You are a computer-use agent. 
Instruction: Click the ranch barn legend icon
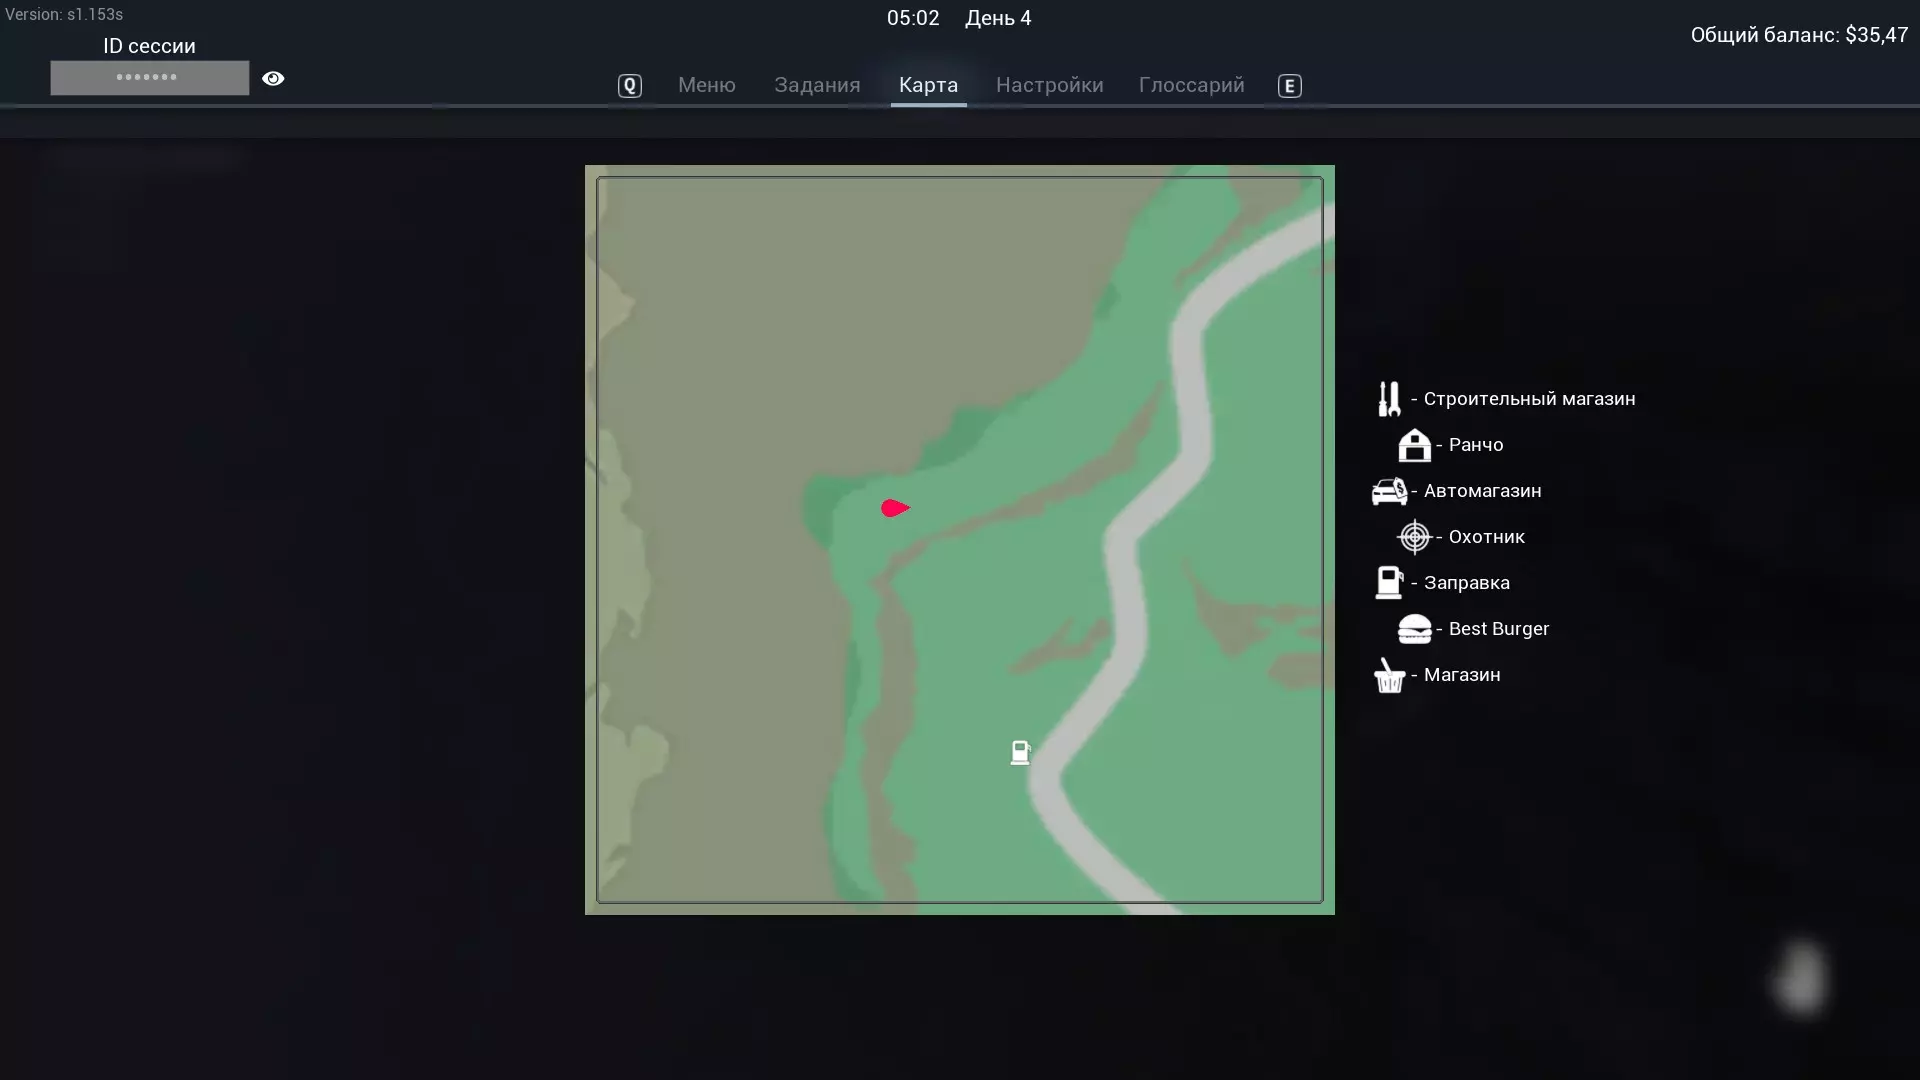click(x=1414, y=445)
